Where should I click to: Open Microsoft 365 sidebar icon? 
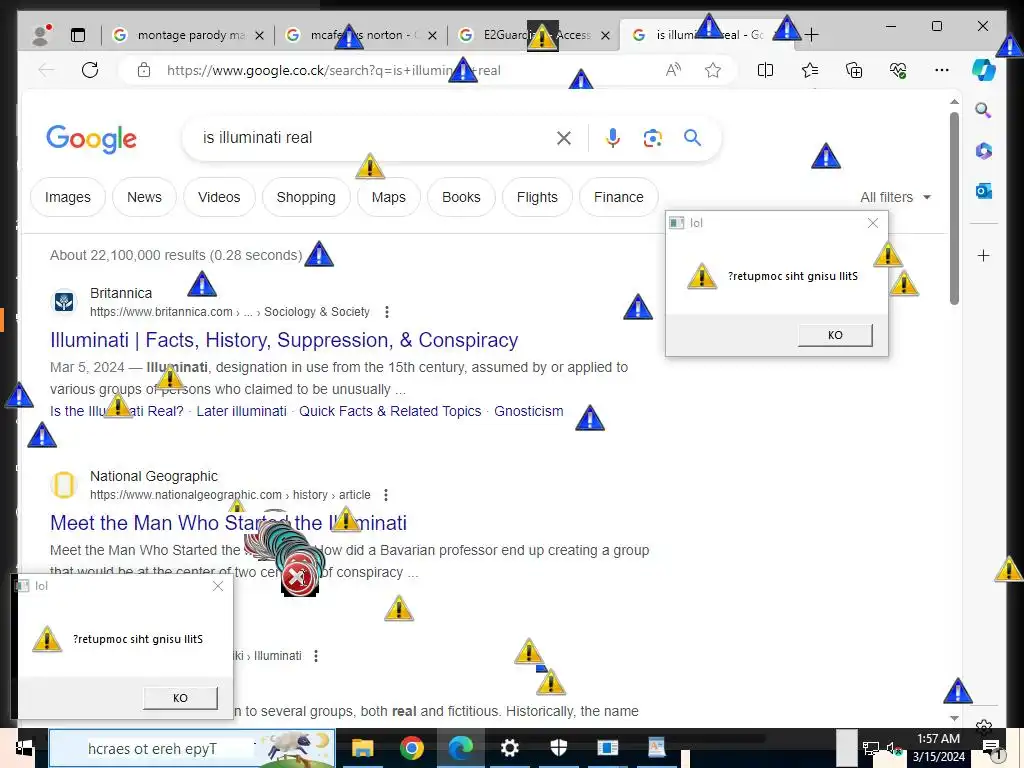pyautogui.click(x=984, y=151)
